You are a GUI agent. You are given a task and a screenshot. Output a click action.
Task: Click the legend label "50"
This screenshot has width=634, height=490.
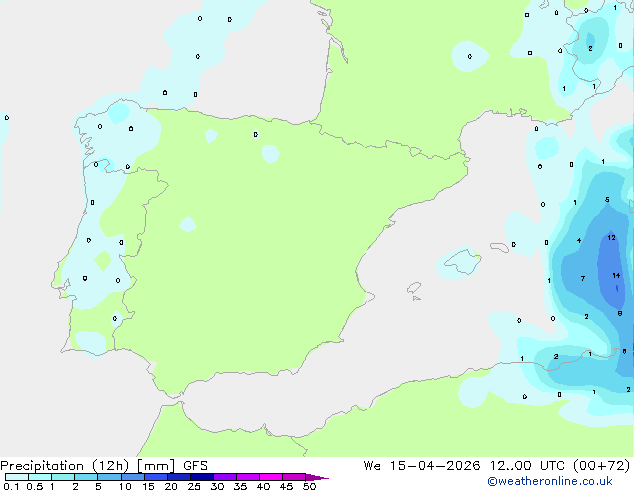coord(309,486)
